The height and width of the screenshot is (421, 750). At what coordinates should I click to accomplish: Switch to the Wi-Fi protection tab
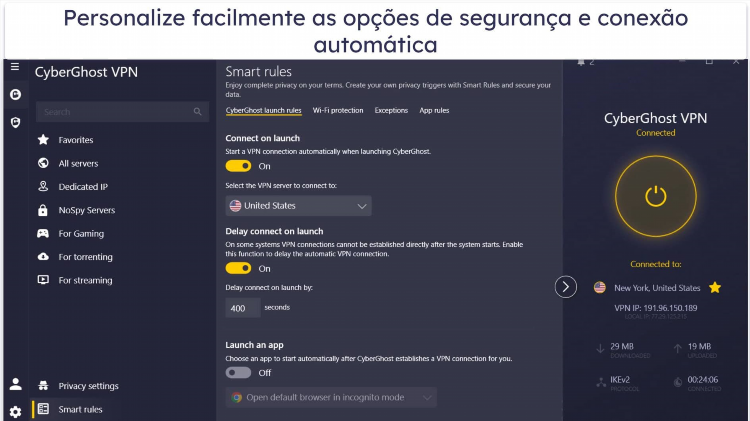[x=338, y=111]
